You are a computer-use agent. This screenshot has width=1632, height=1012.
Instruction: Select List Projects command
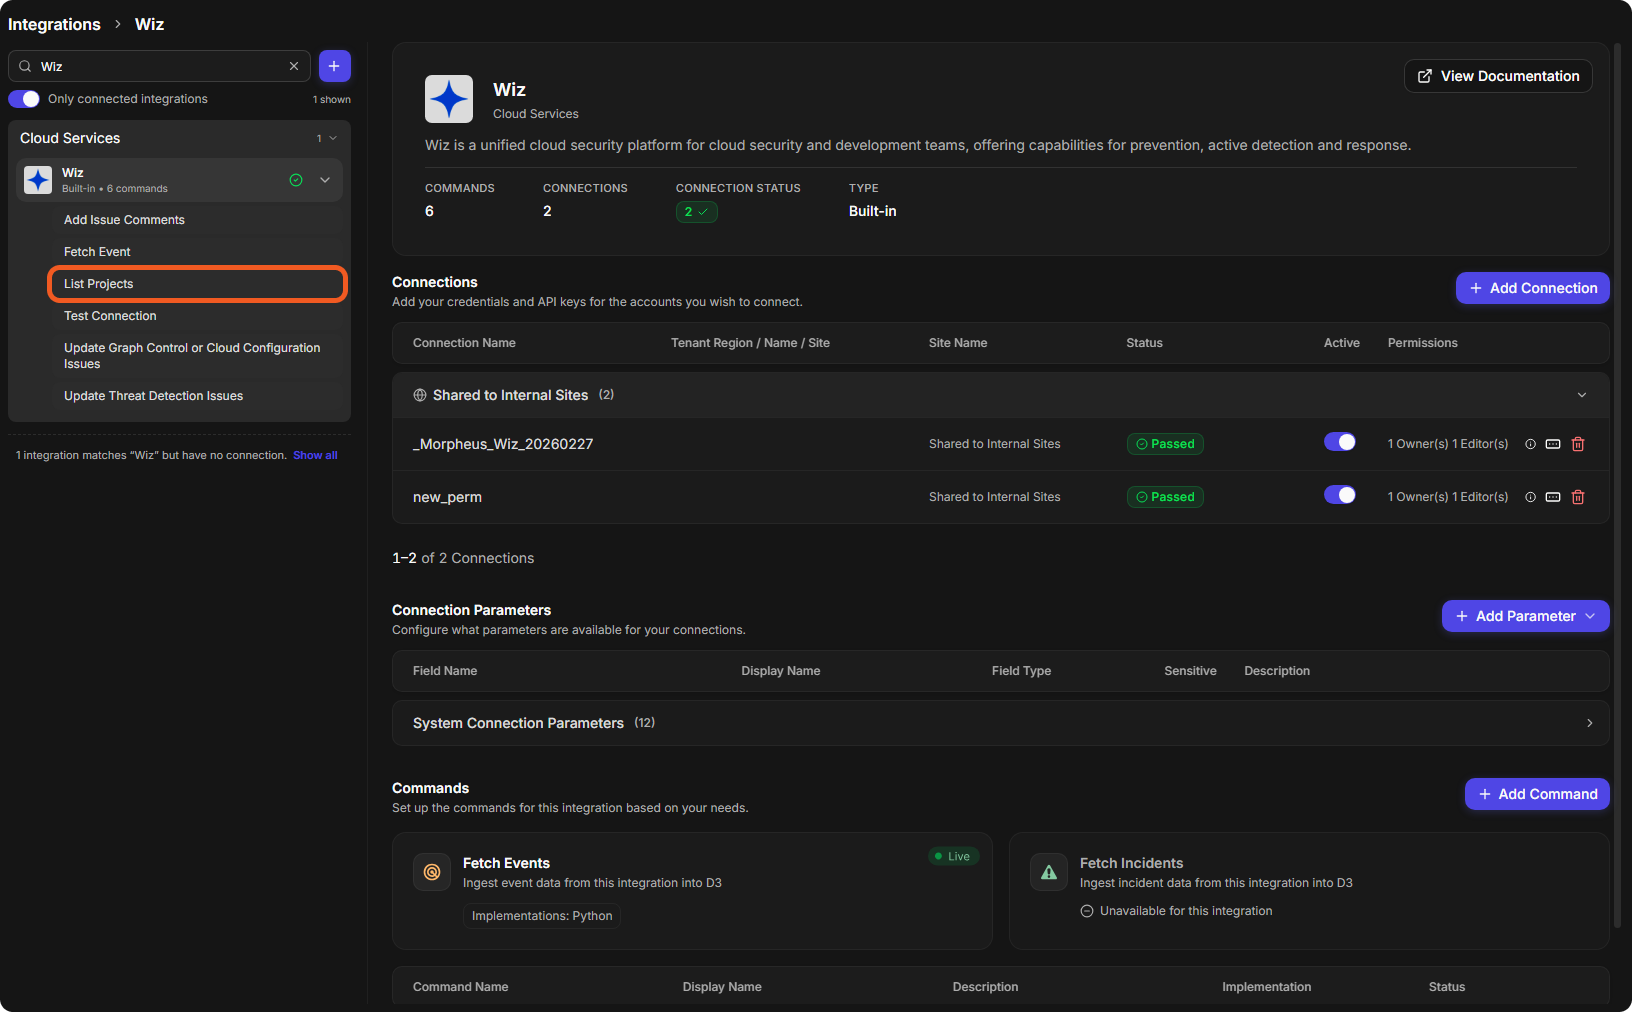pos(197,284)
